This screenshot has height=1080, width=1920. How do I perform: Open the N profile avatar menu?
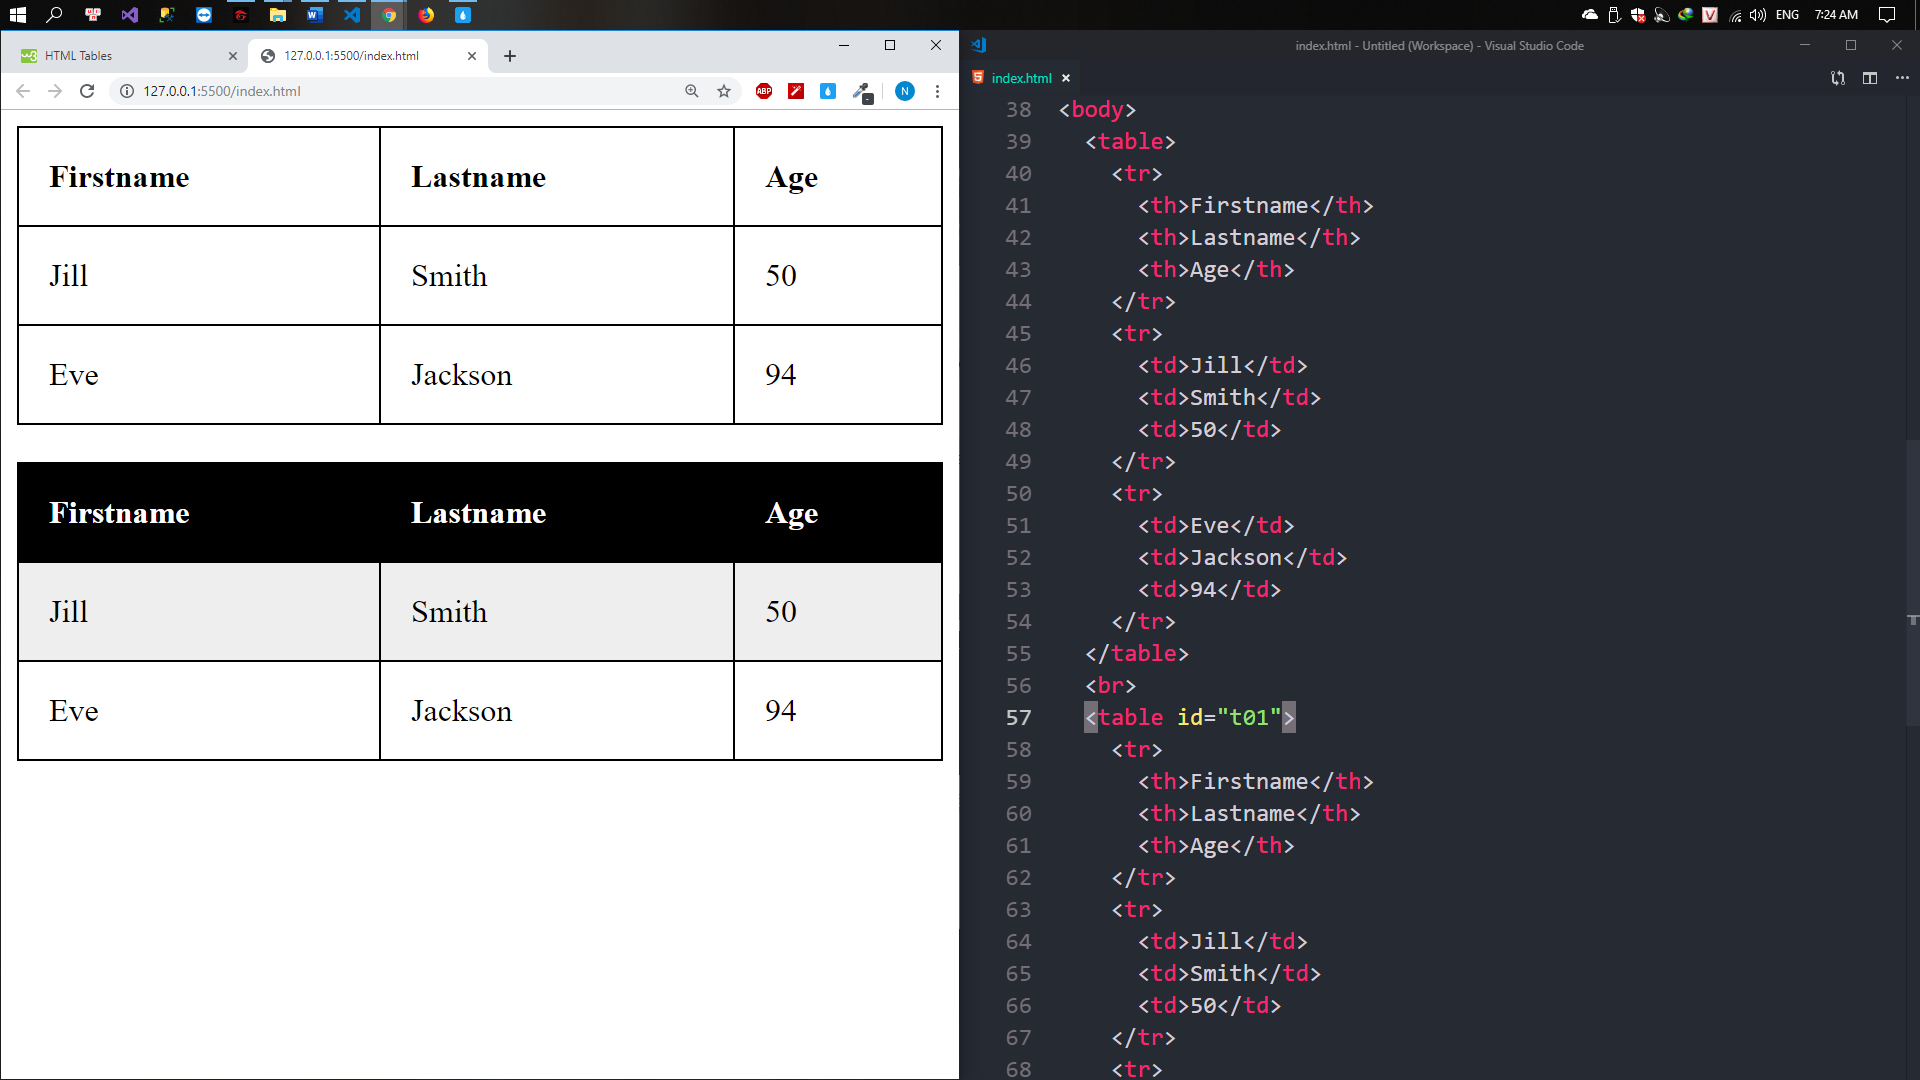904,91
